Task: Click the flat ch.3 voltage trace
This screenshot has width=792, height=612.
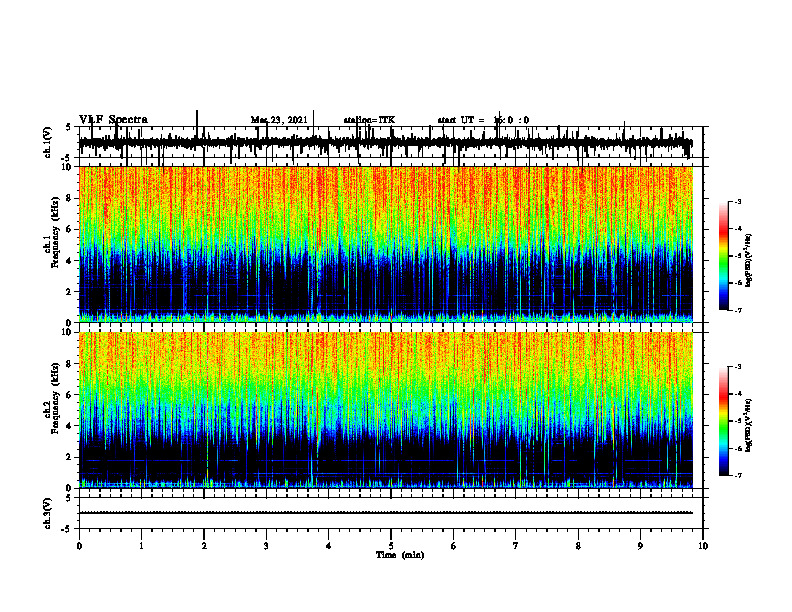Action: click(x=386, y=513)
